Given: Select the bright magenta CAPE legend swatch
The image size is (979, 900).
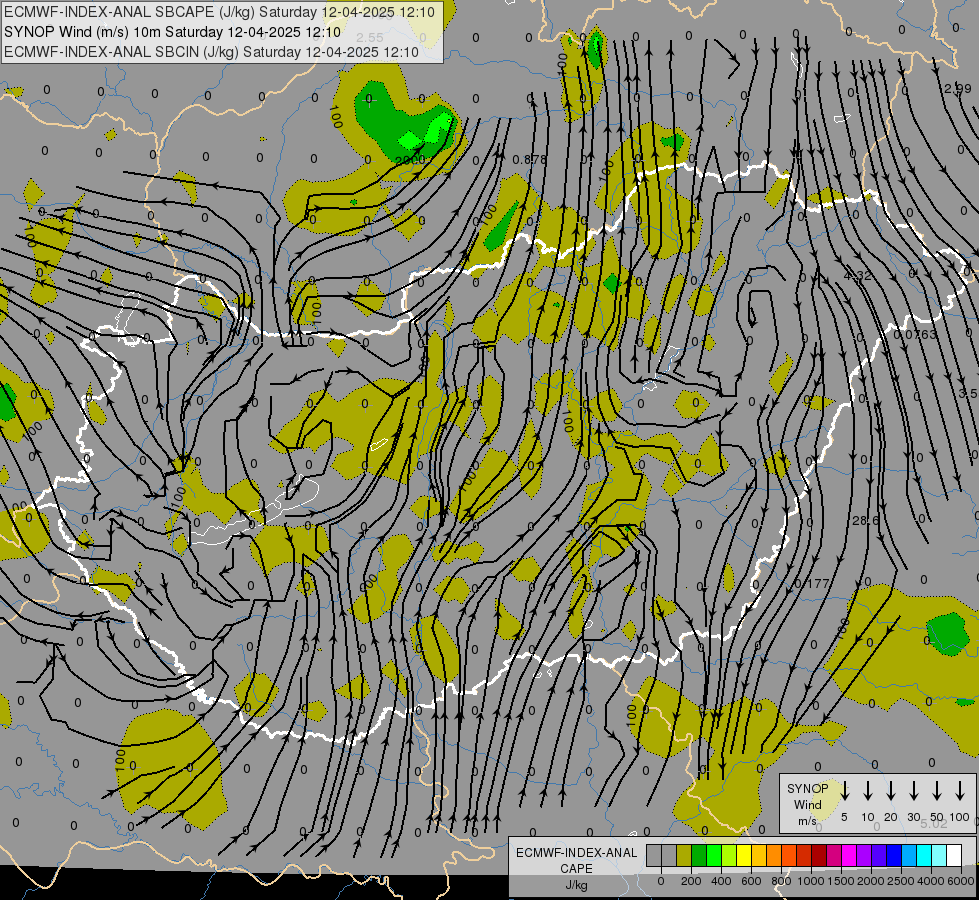Looking at the screenshot, I should tap(849, 856).
